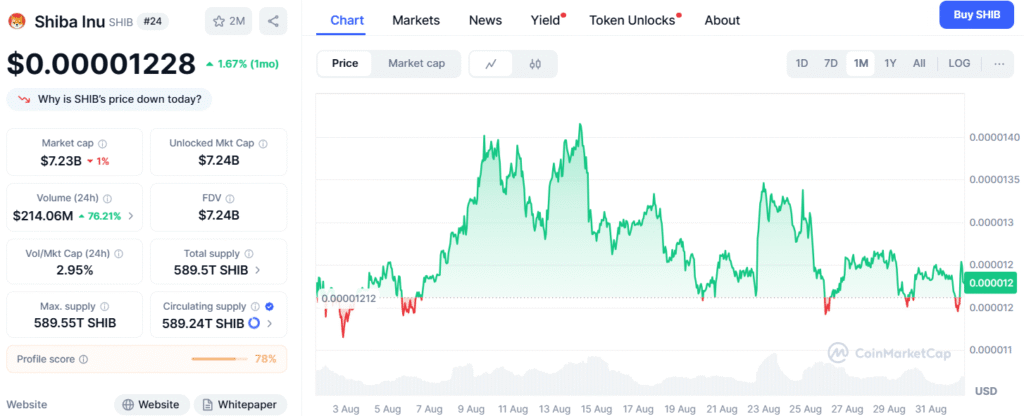
Task: Open the chart more-options ellipsis
Action: pyautogui.click(x=1000, y=64)
